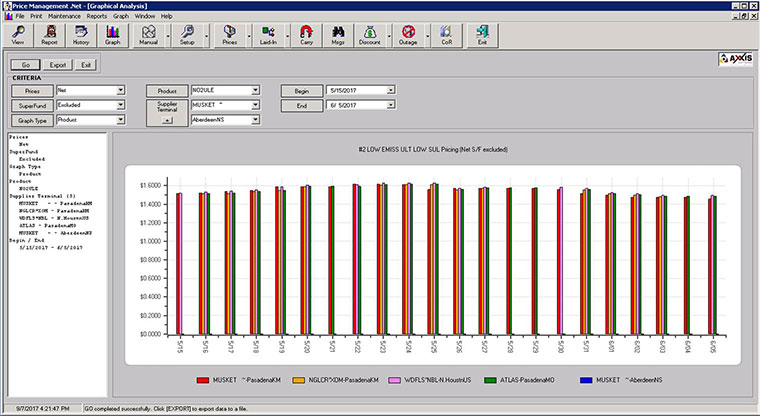Expand the Prices toolbar dropdown arrow
This screenshot has width=760, height=416.
click(249, 36)
